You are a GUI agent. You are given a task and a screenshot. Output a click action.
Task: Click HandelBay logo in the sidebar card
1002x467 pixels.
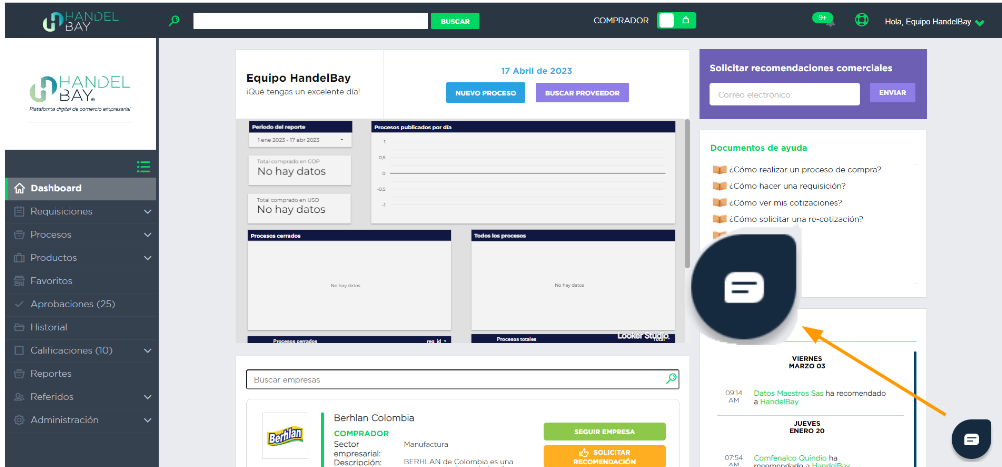click(x=80, y=93)
